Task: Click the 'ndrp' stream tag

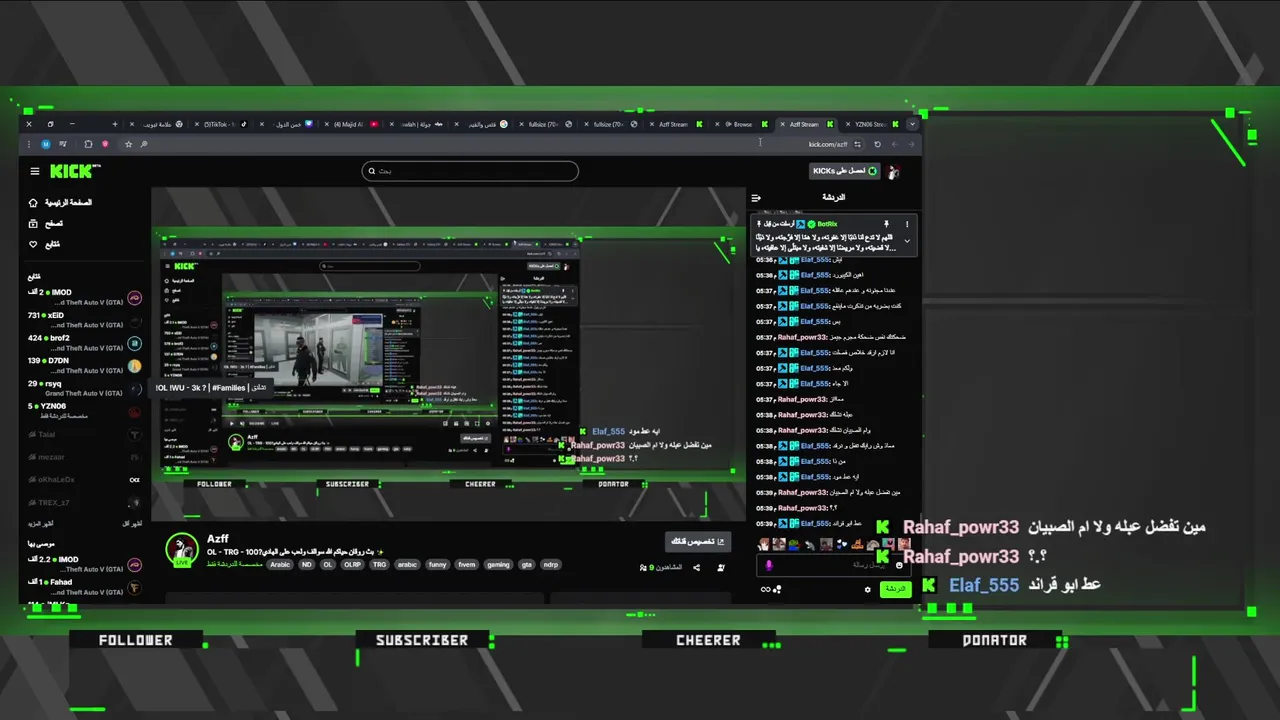Action: pyautogui.click(x=549, y=565)
